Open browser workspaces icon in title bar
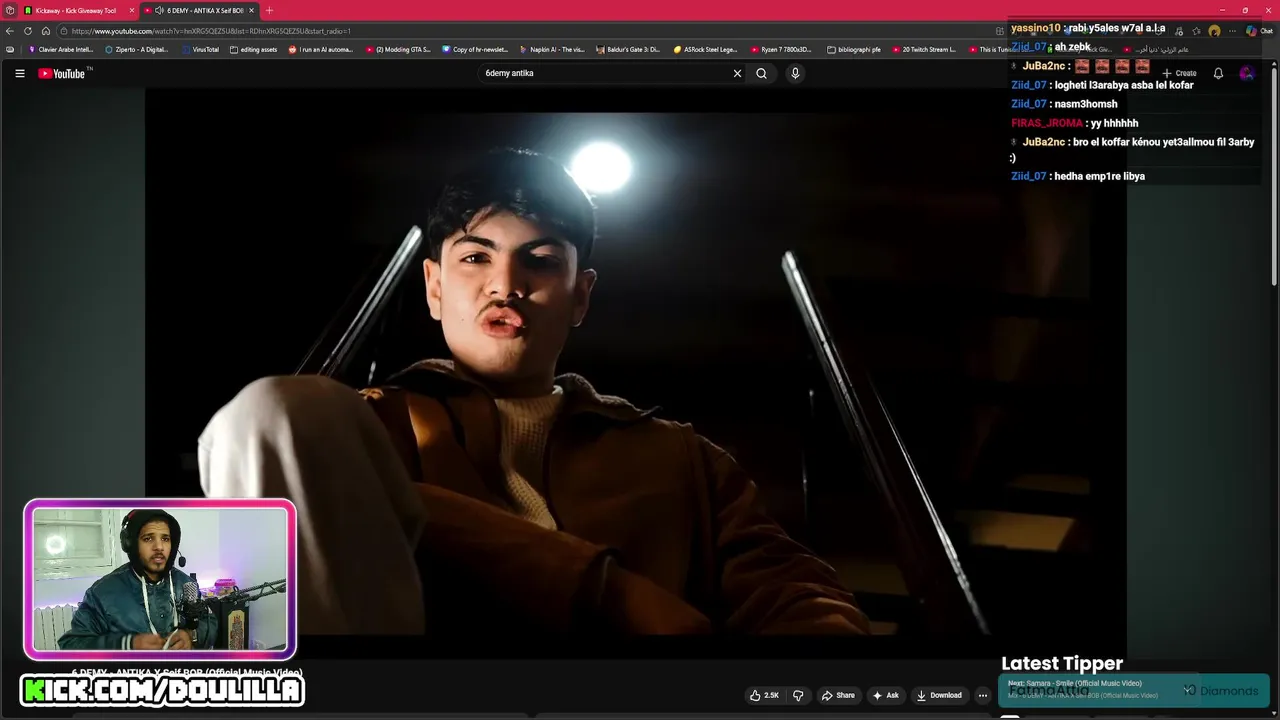 [10, 10]
